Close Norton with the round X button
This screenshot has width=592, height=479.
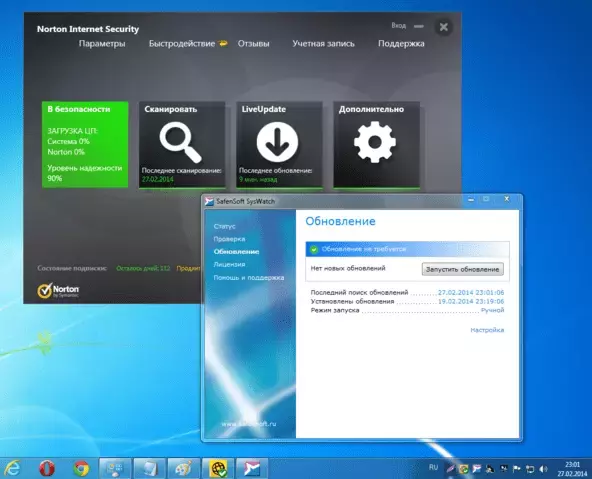coord(444,27)
